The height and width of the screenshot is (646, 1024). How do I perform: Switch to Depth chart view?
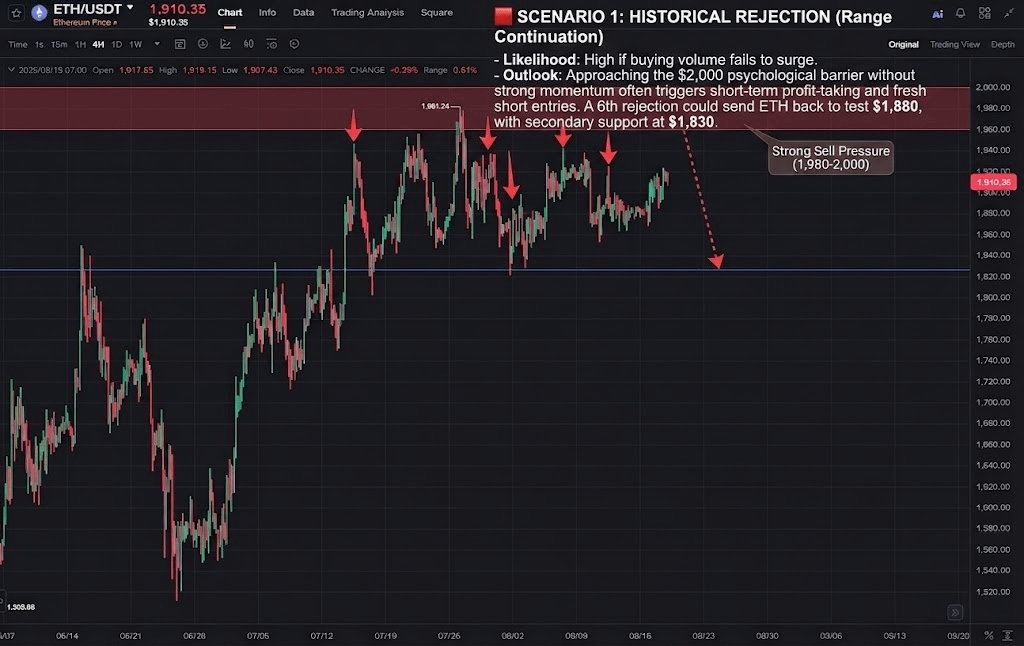(1002, 44)
